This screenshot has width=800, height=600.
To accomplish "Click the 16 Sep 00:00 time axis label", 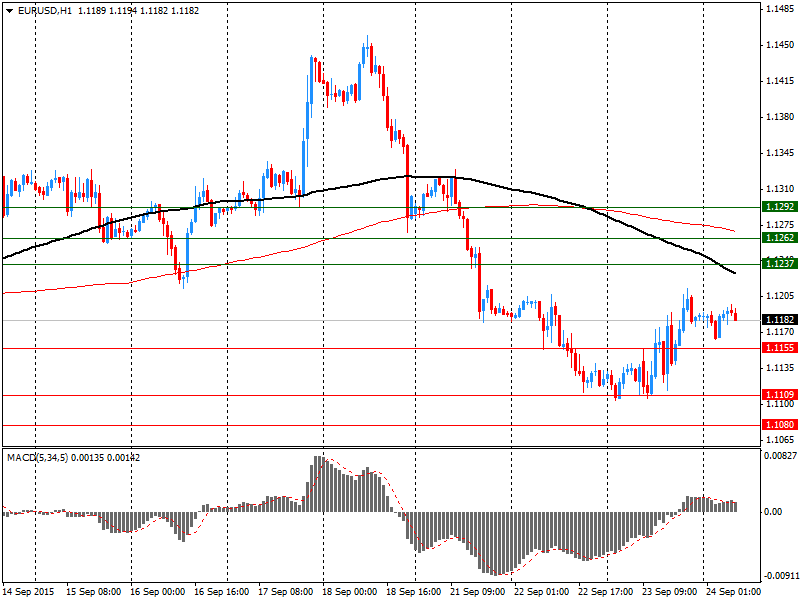I will [x=158, y=592].
